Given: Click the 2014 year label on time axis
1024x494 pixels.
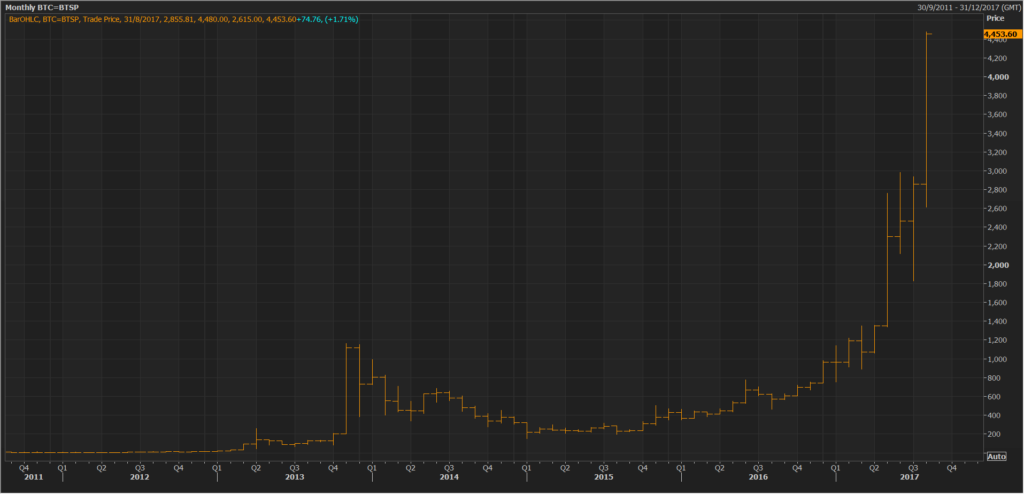Looking at the screenshot, I should 449,478.
